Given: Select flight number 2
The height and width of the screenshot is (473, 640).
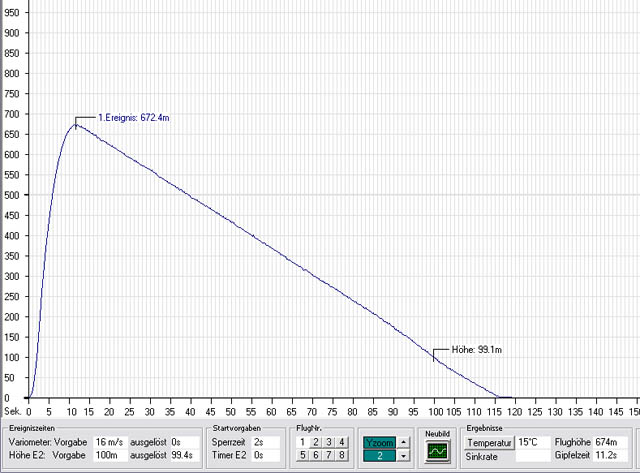Looking at the screenshot, I should coord(317,442).
